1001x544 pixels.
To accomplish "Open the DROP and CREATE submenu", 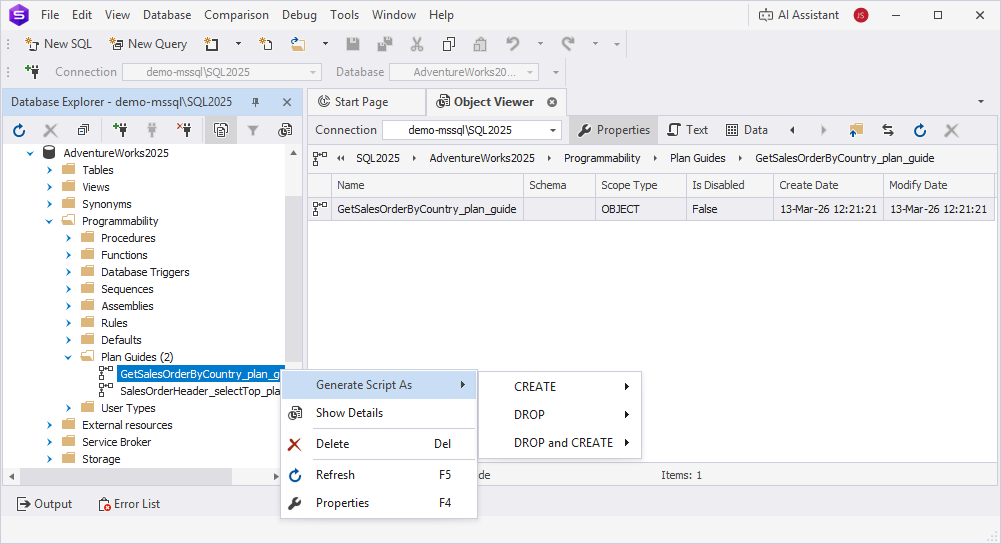I will click(560, 442).
